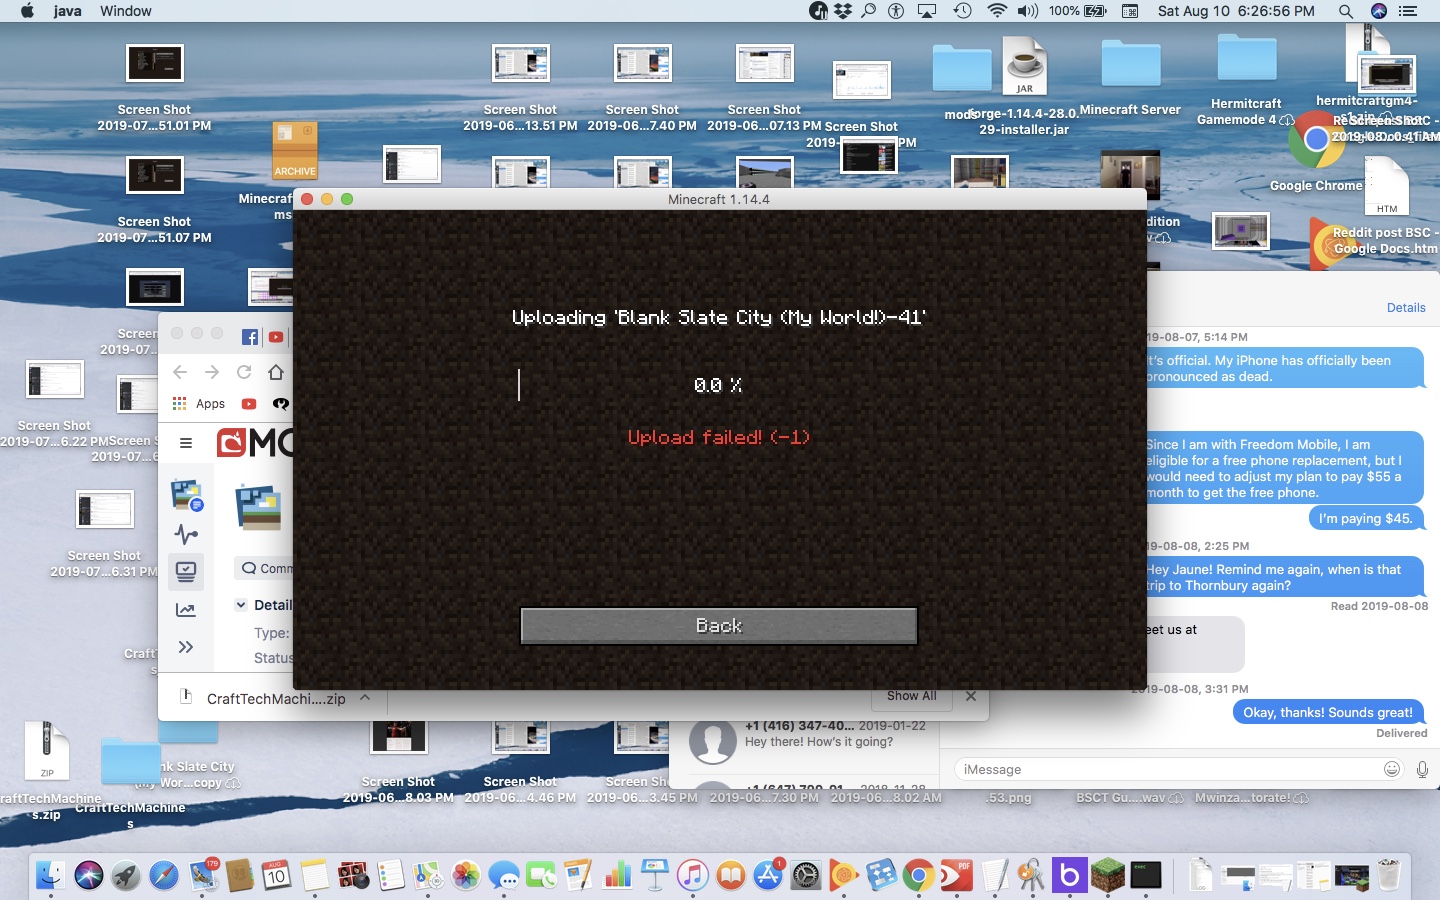Open Launchpad from the dock
The image size is (1440, 900).
[x=126, y=876]
